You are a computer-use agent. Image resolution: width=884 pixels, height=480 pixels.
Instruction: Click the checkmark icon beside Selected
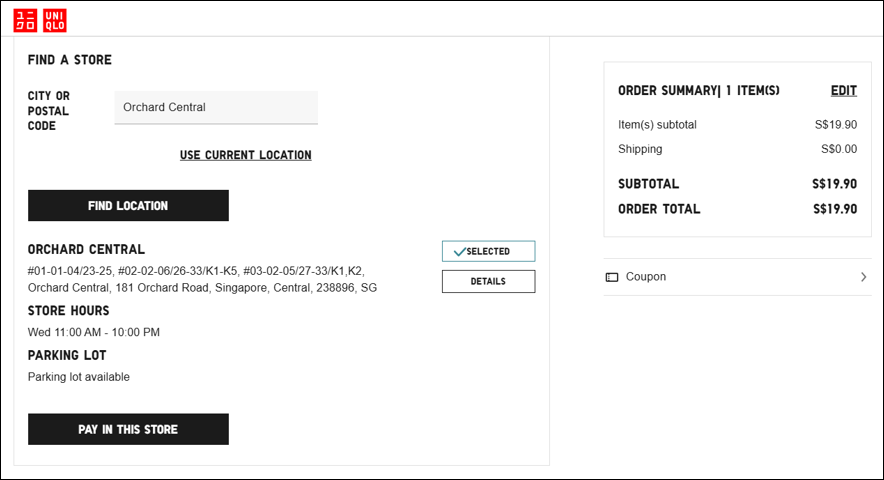point(459,252)
